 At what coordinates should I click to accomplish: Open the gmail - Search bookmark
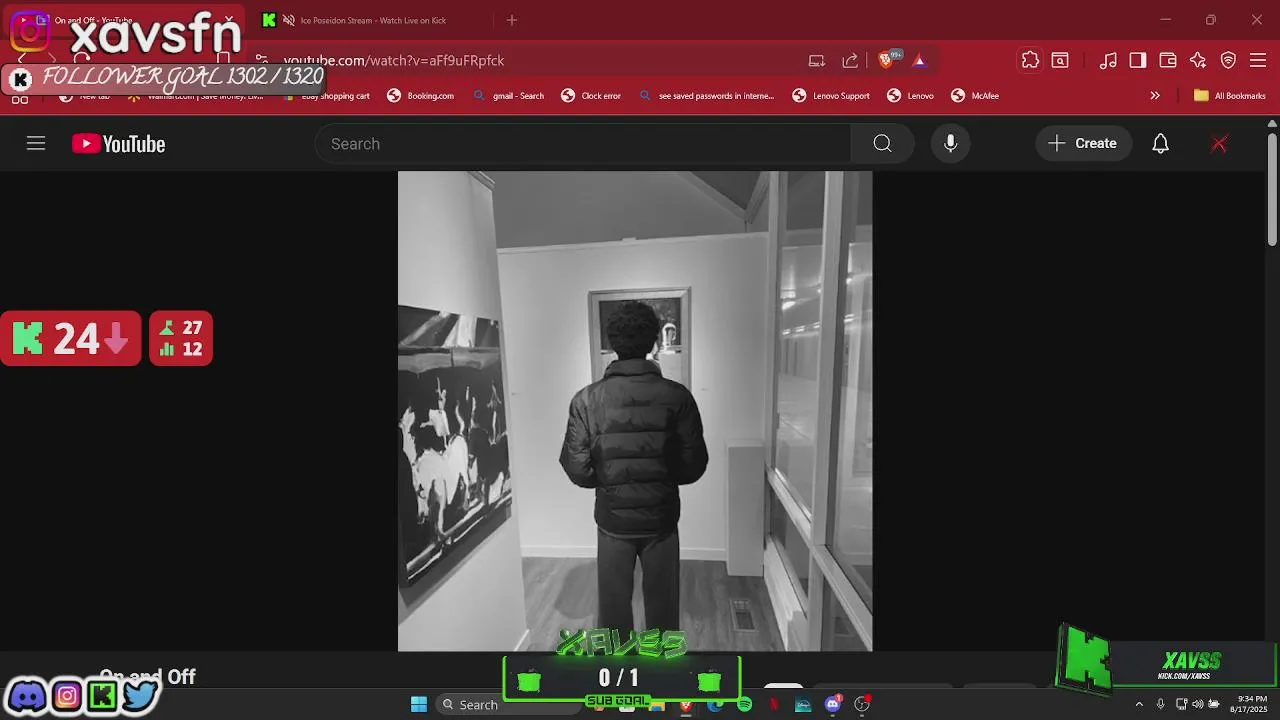click(508, 96)
